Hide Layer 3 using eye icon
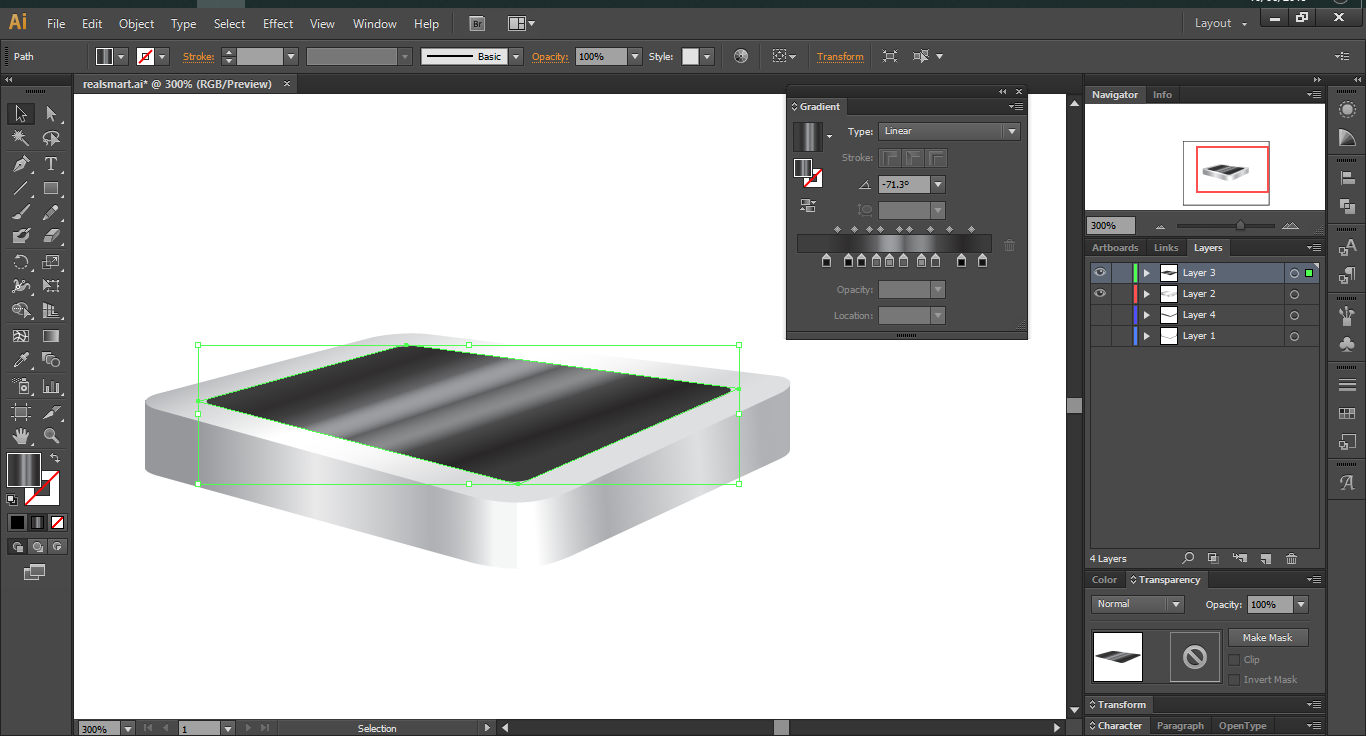The width and height of the screenshot is (1366, 736). click(x=1100, y=273)
